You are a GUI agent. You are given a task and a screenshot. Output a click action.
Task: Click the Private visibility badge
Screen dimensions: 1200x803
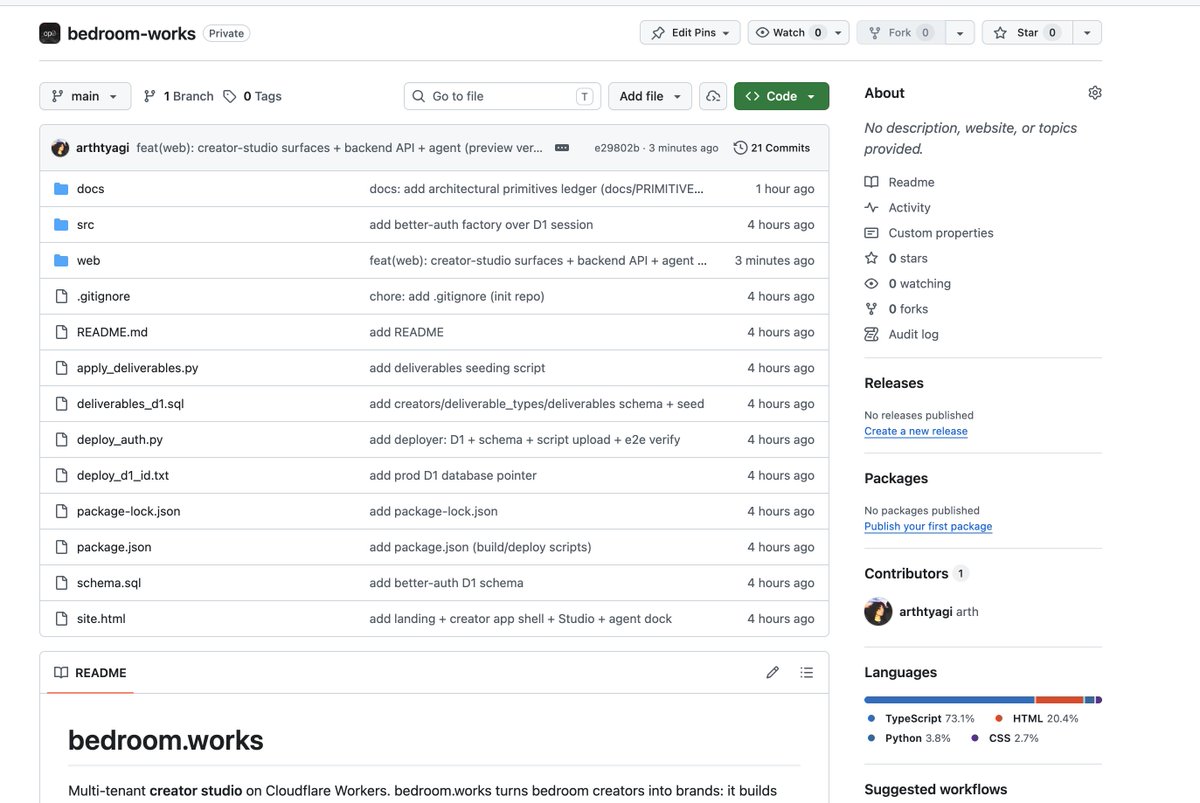tap(226, 33)
